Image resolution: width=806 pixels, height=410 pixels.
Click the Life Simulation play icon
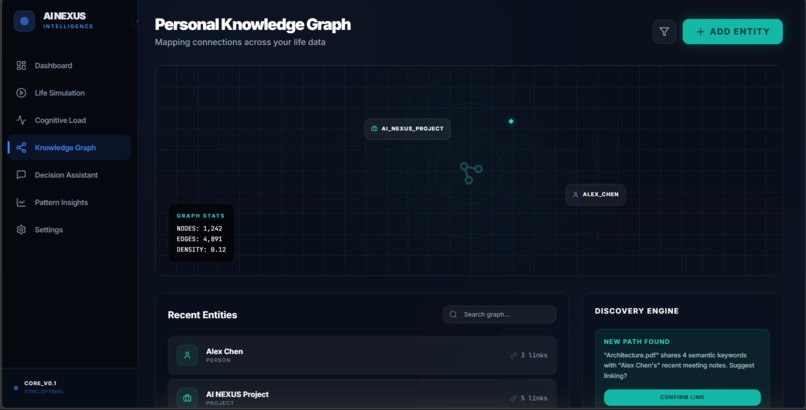(21, 93)
